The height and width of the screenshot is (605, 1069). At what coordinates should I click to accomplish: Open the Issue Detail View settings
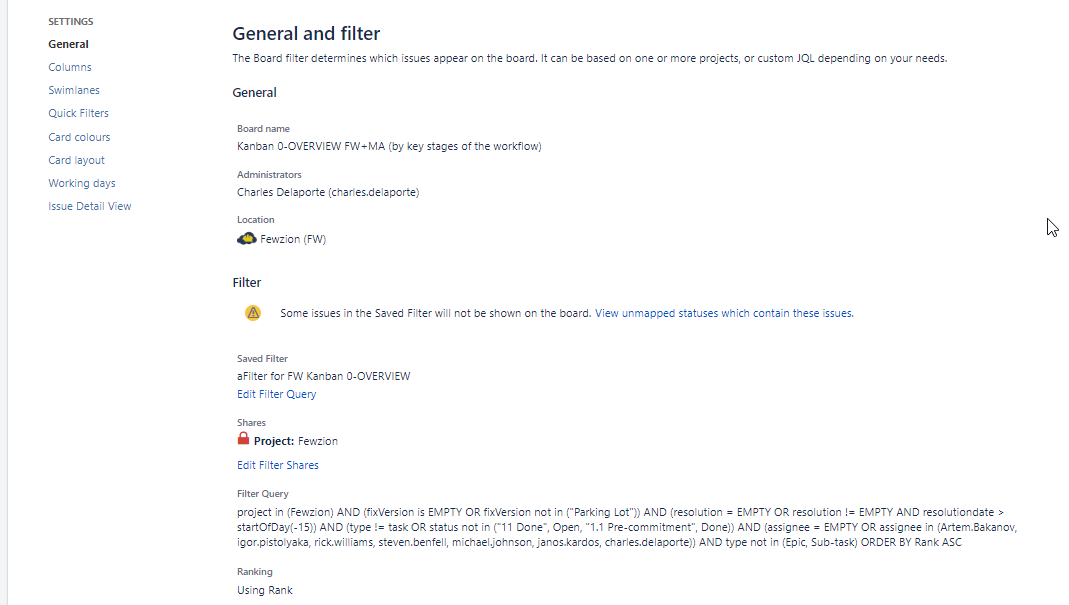coord(90,205)
